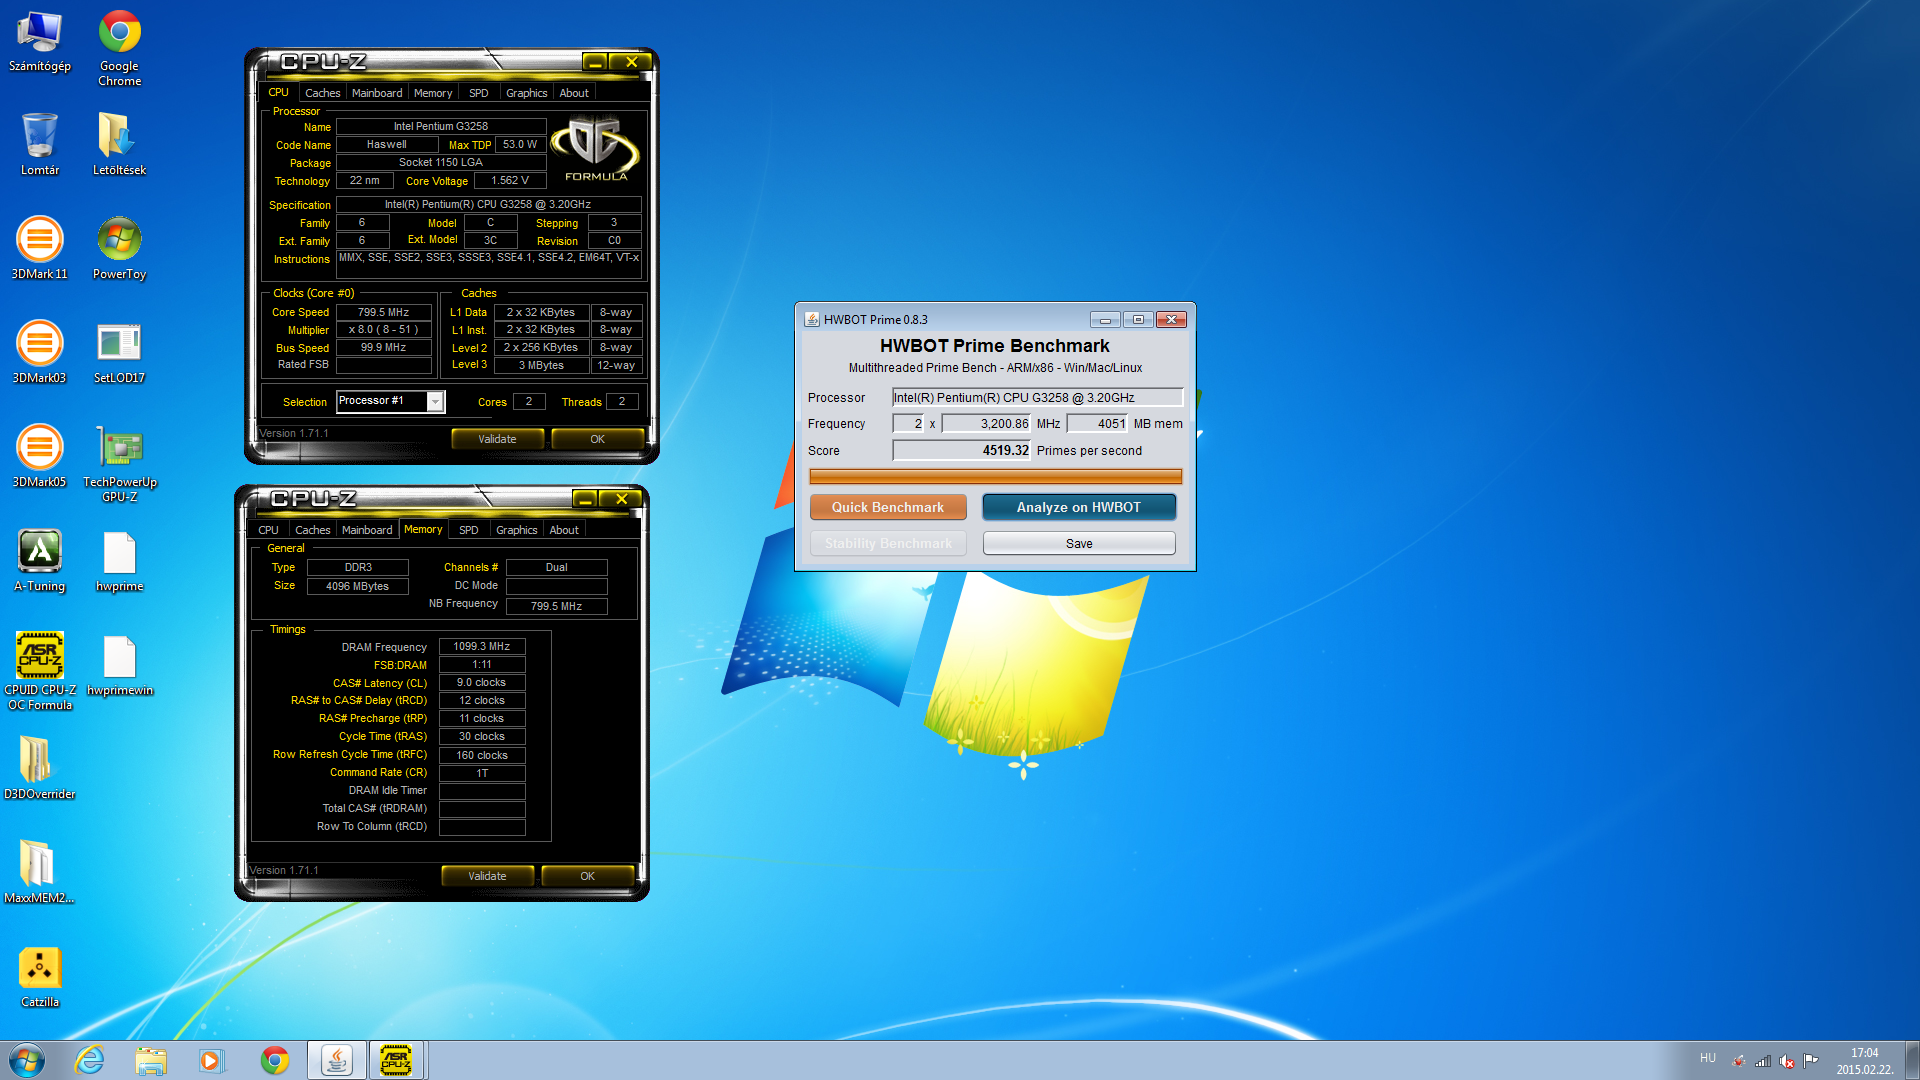Viewport: 1920px width, 1080px height.
Task: Open Windows Explorer from the taskbar
Action: click(x=151, y=1060)
